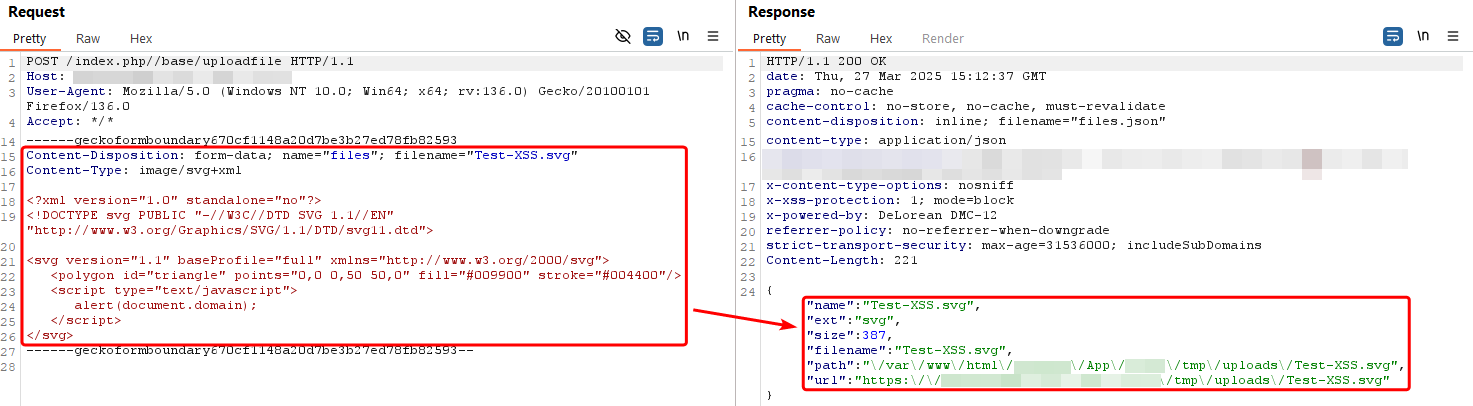
Task: Open Response panel hamburger menu
Action: 1453,37
